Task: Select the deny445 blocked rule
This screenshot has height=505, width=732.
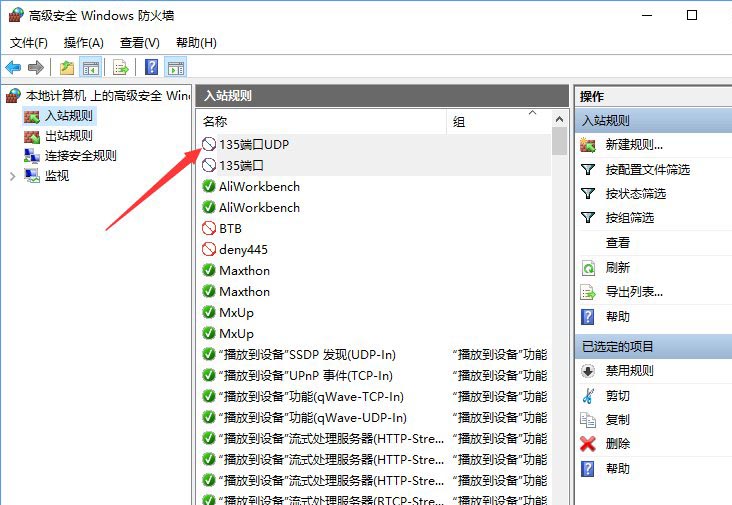Action: pyautogui.click(x=243, y=249)
